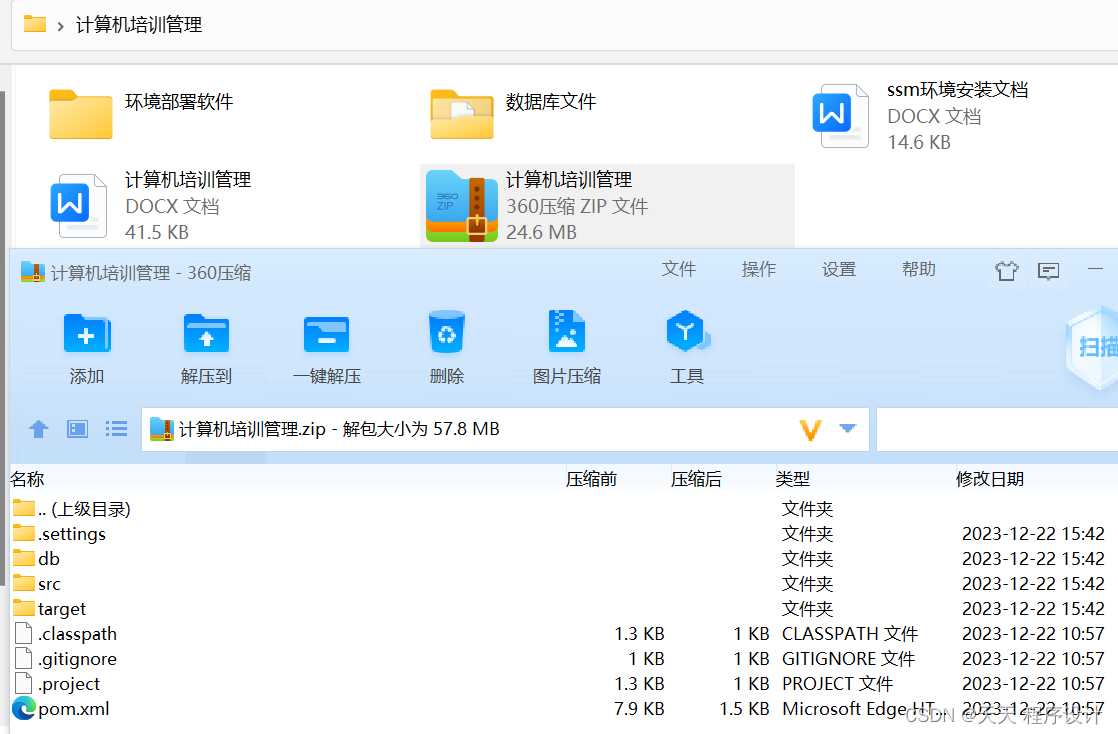Select the 计算机培训管理 DOCX document
Screen dimensions: 1118x734
150,205
